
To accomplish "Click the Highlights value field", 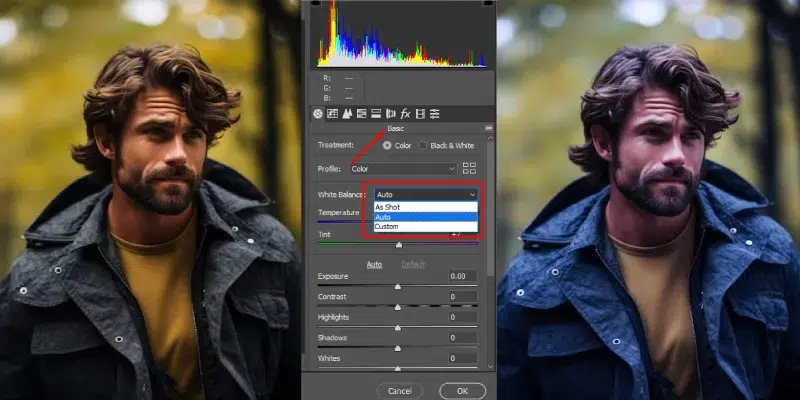I will pos(463,317).
